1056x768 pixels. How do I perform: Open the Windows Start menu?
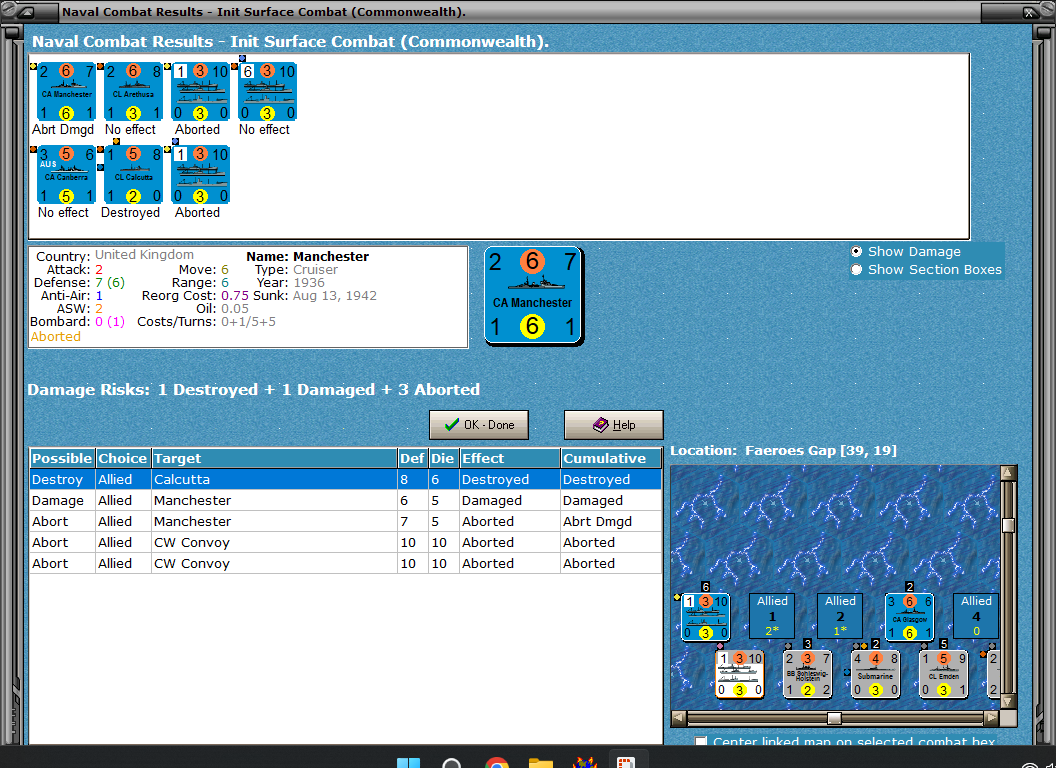(x=408, y=762)
